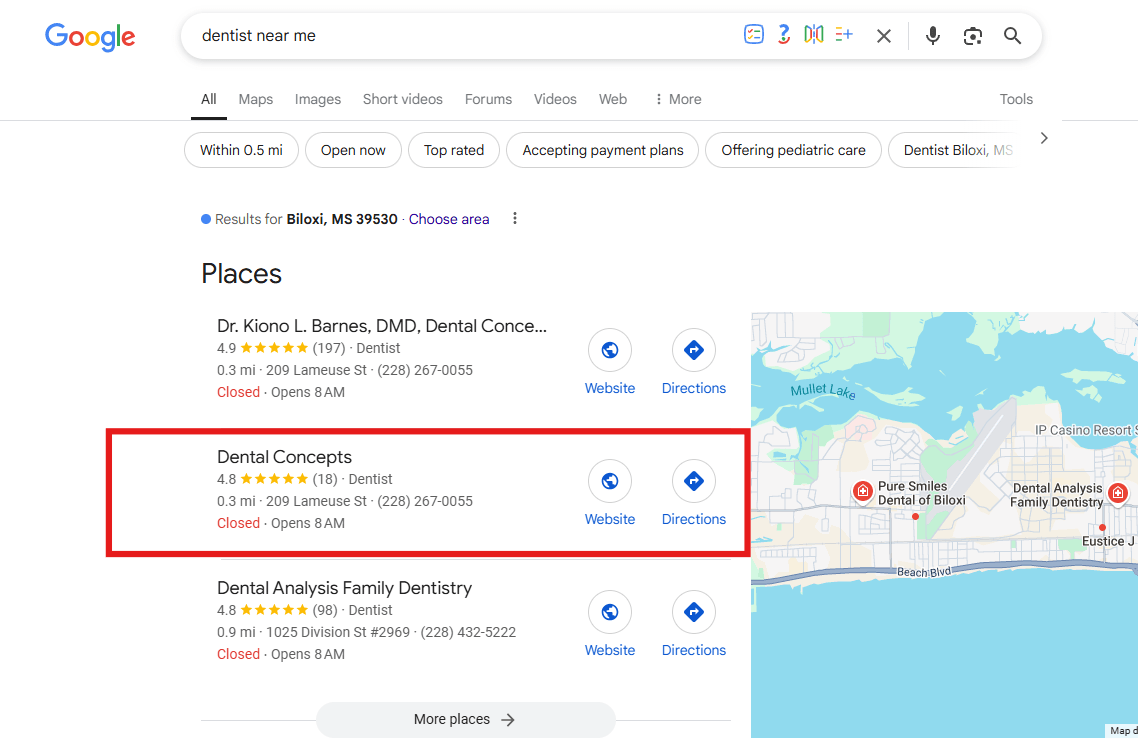Screen dimensions: 1138x752
Task: Open the Web tab
Action: click(613, 99)
